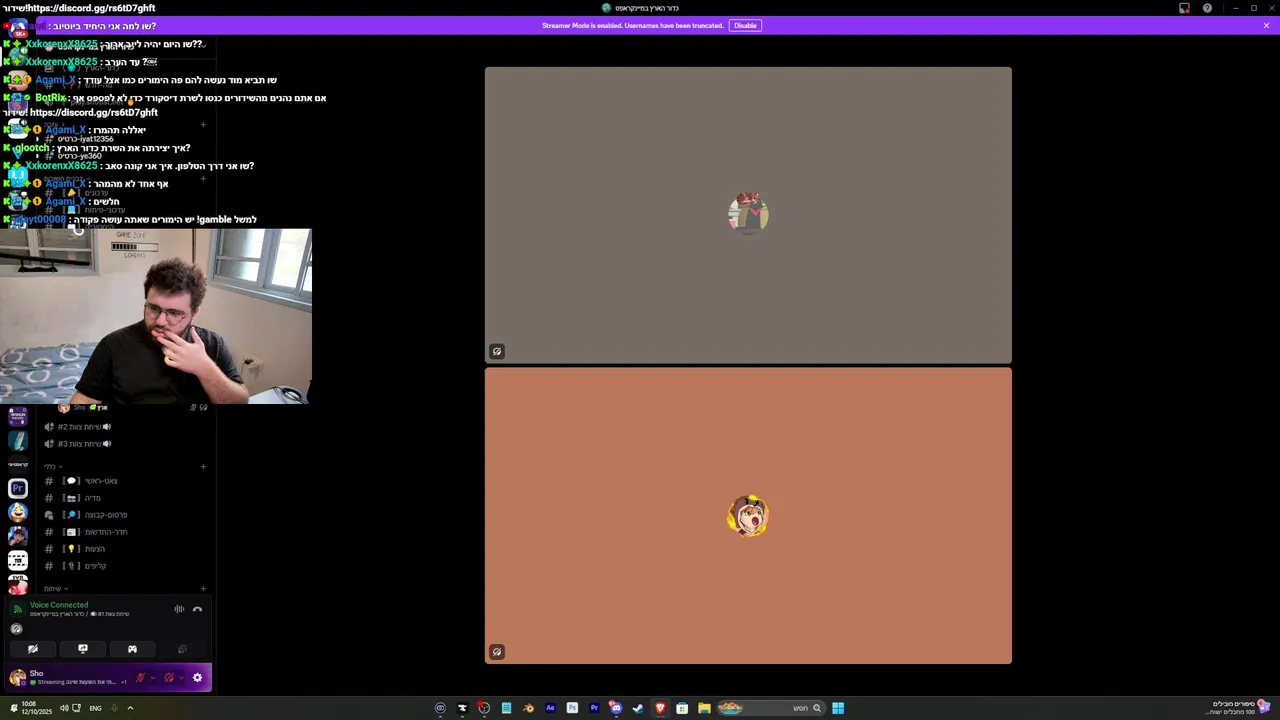Toggle the bottom video tile's corner icon
Screen dimensions: 1280x720
497,652
